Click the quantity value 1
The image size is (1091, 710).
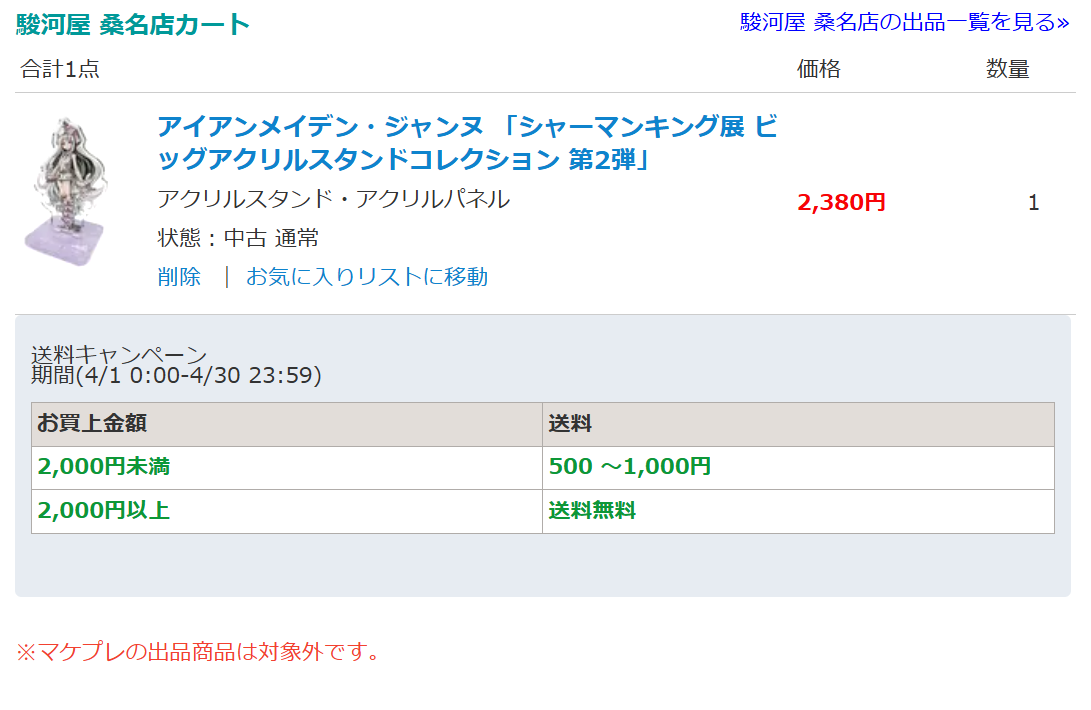point(1033,203)
